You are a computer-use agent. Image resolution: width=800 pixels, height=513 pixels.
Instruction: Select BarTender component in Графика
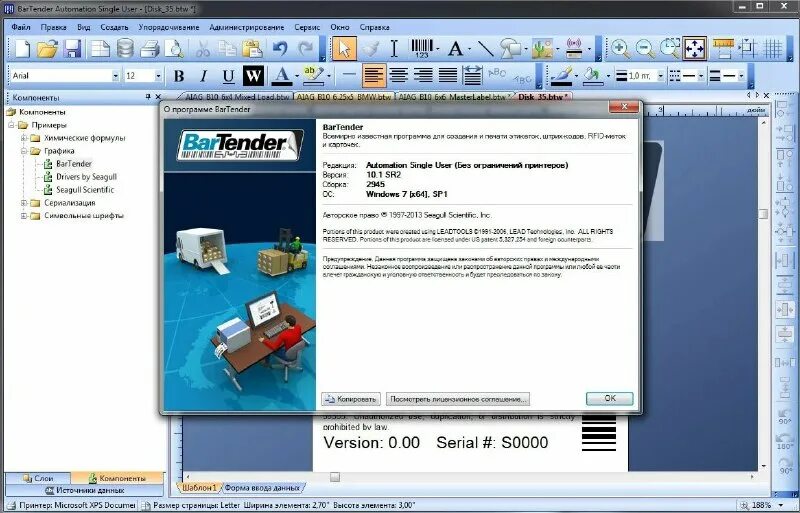pyautogui.click(x=74, y=164)
